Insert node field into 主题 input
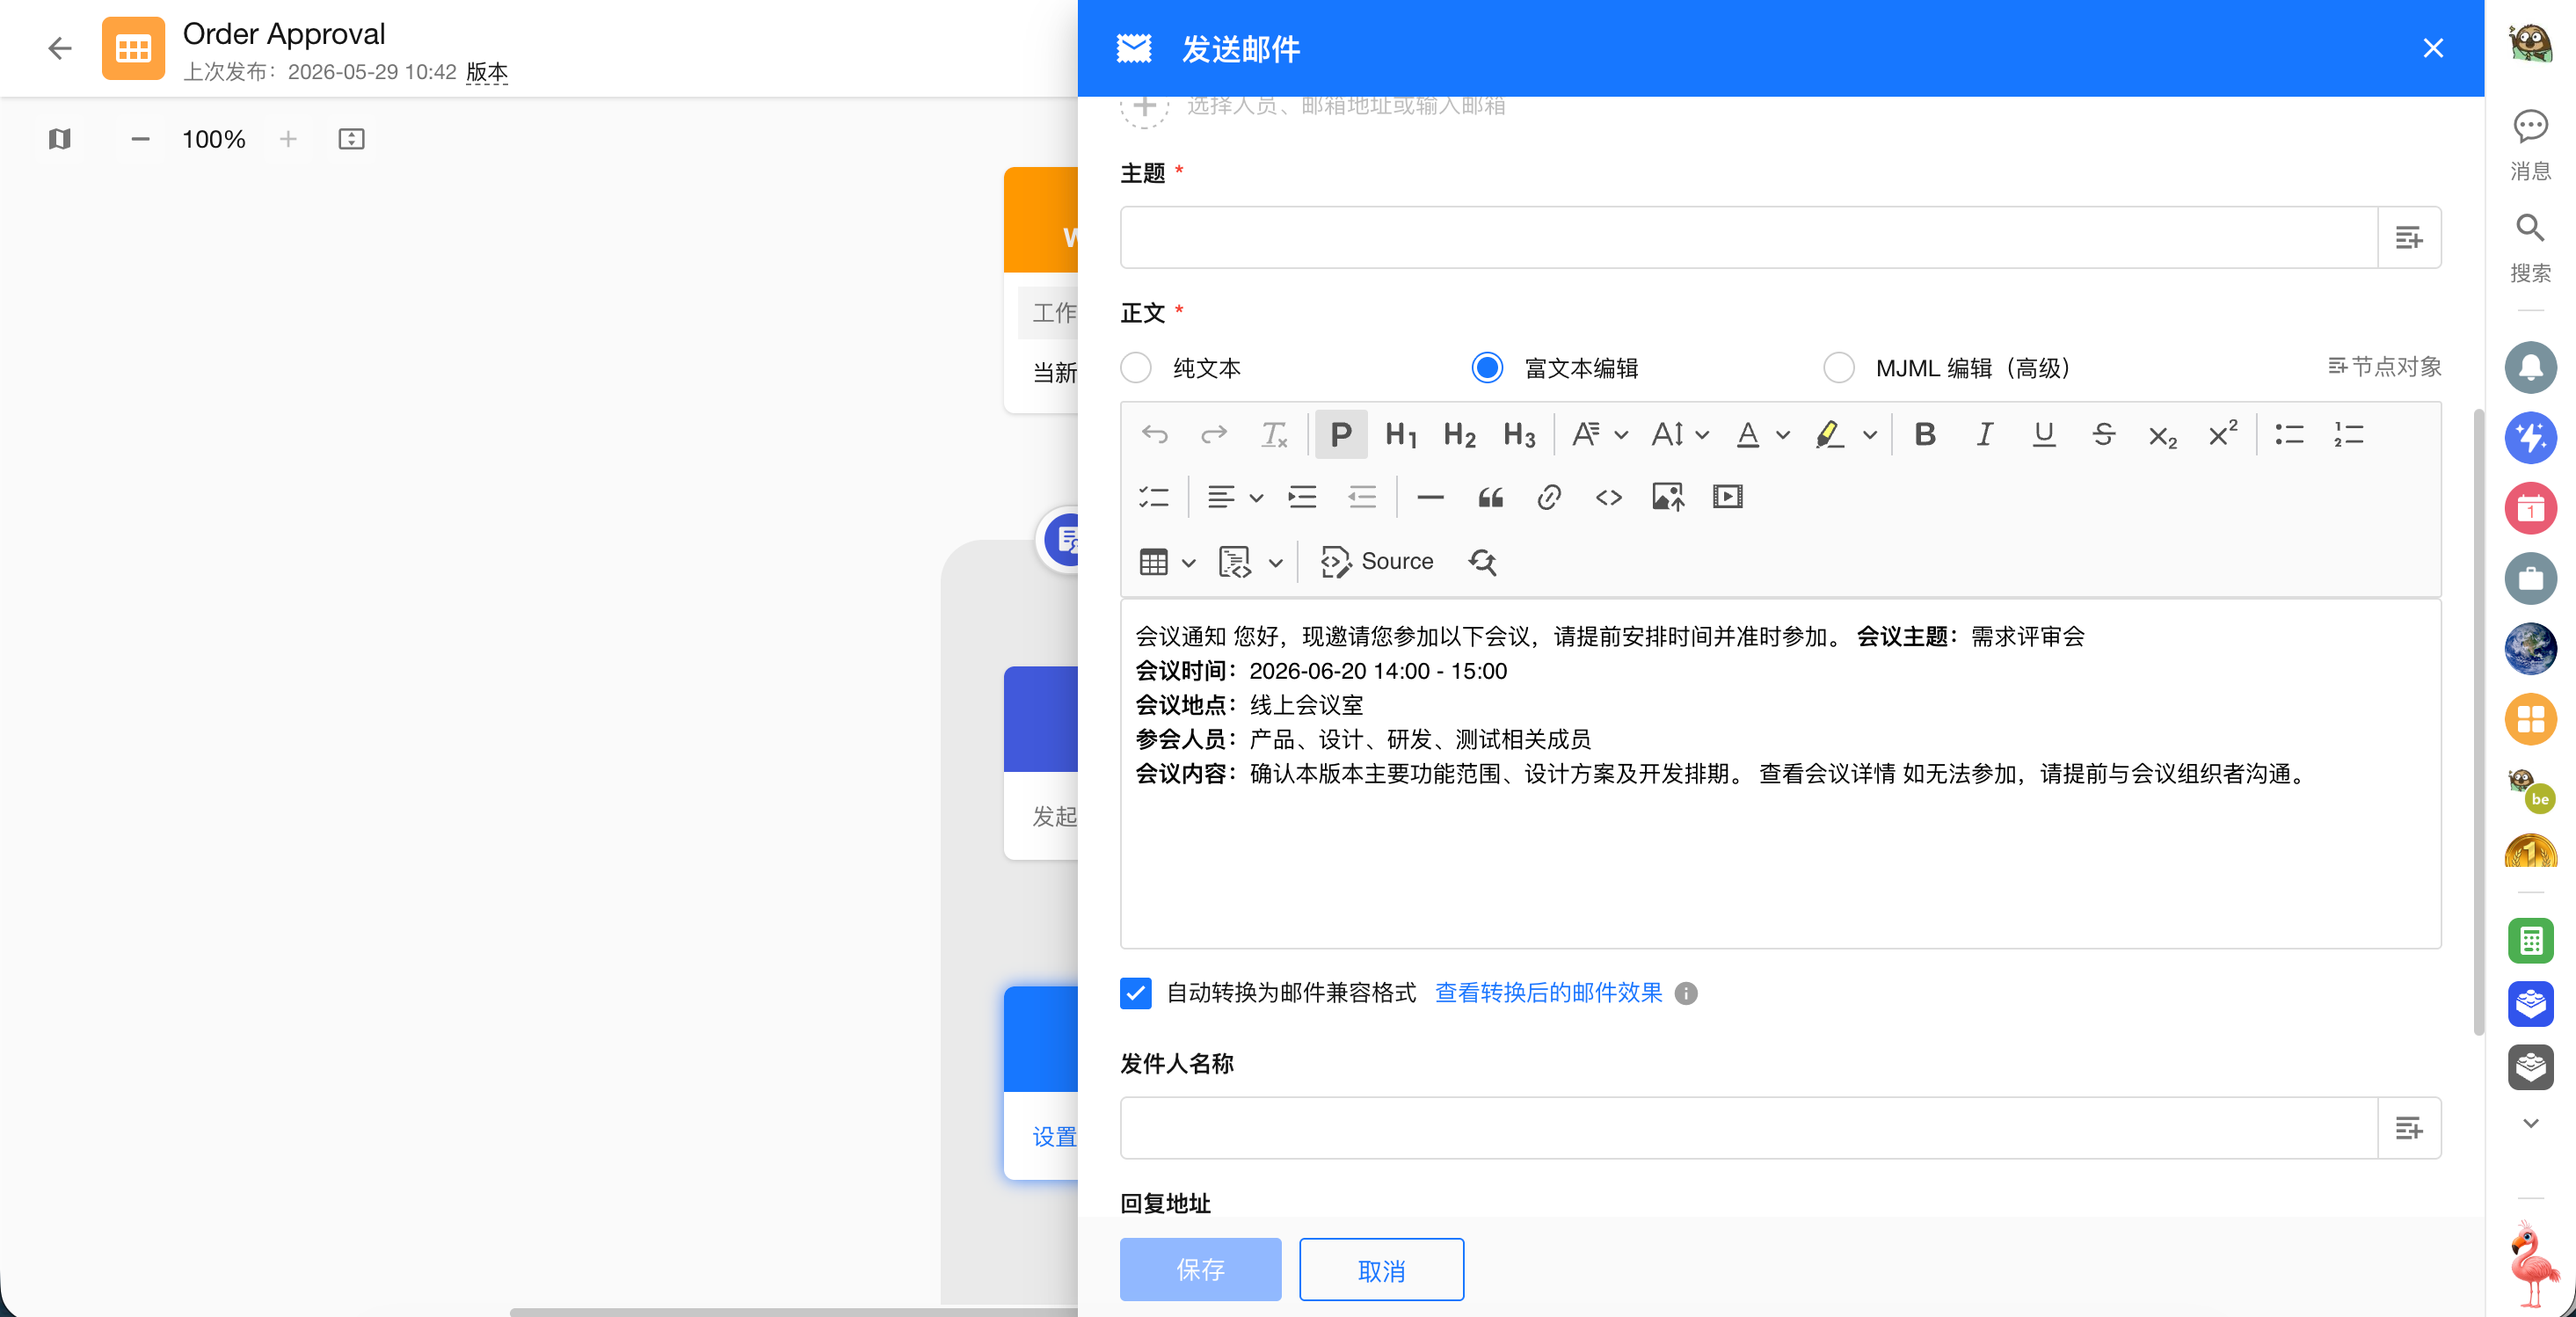 [2409, 238]
